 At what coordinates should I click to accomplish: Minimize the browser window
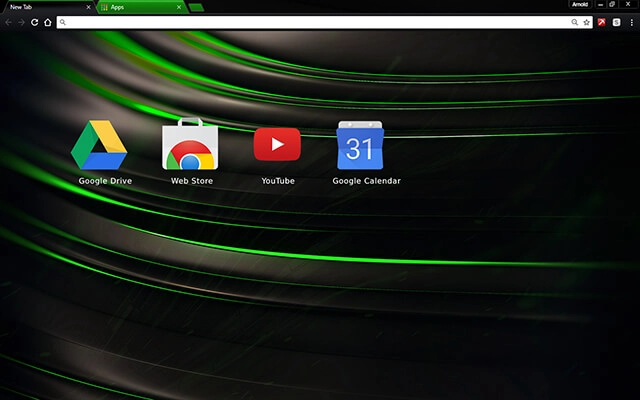pyautogui.click(x=600, y=4)
